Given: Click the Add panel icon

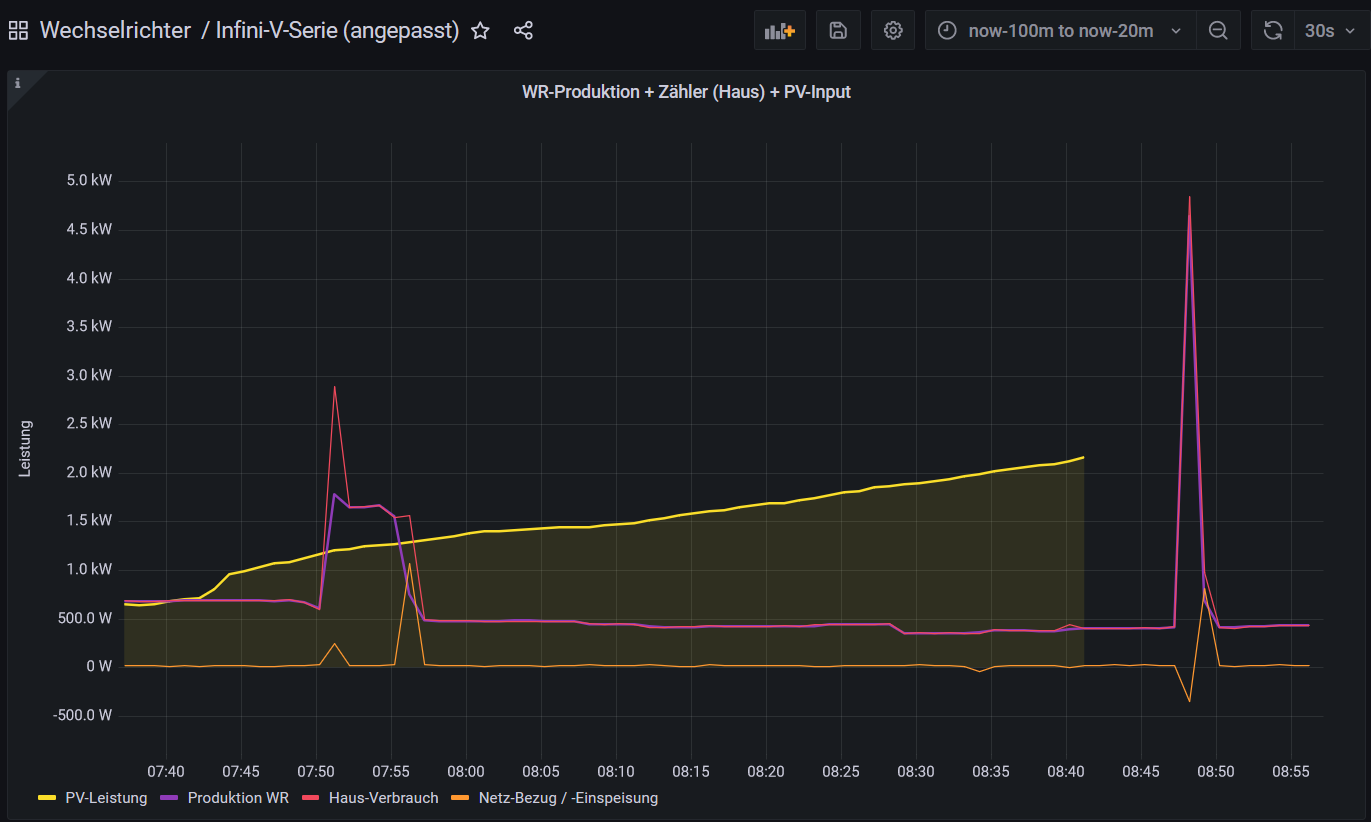Looking at the screenshot, I should click(779, 31).
